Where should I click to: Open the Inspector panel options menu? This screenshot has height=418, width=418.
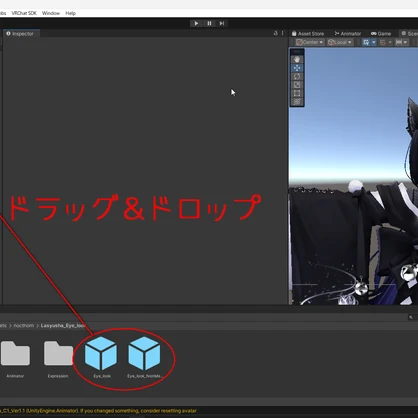(282, 33)
